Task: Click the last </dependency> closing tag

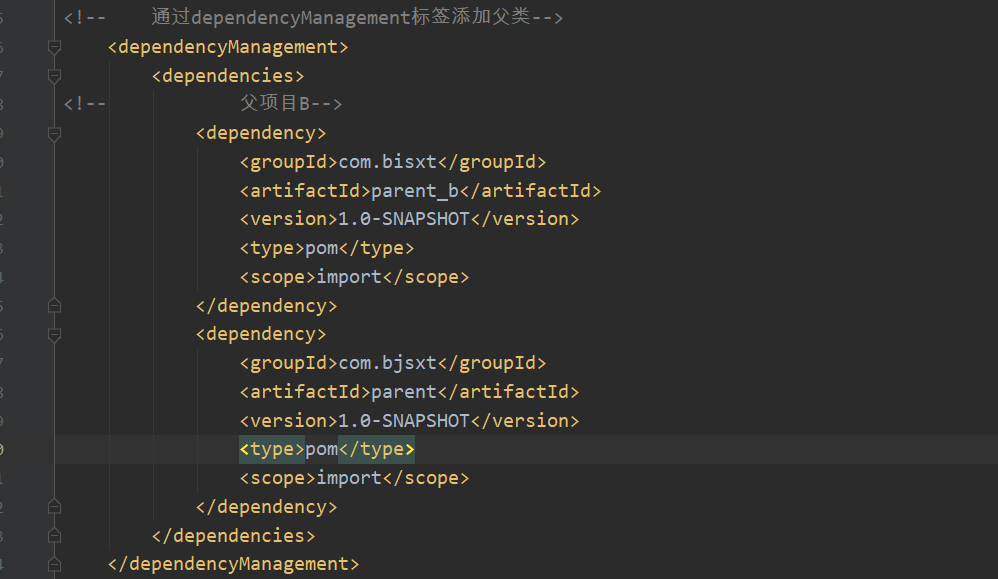Action: tap(266, 506)
